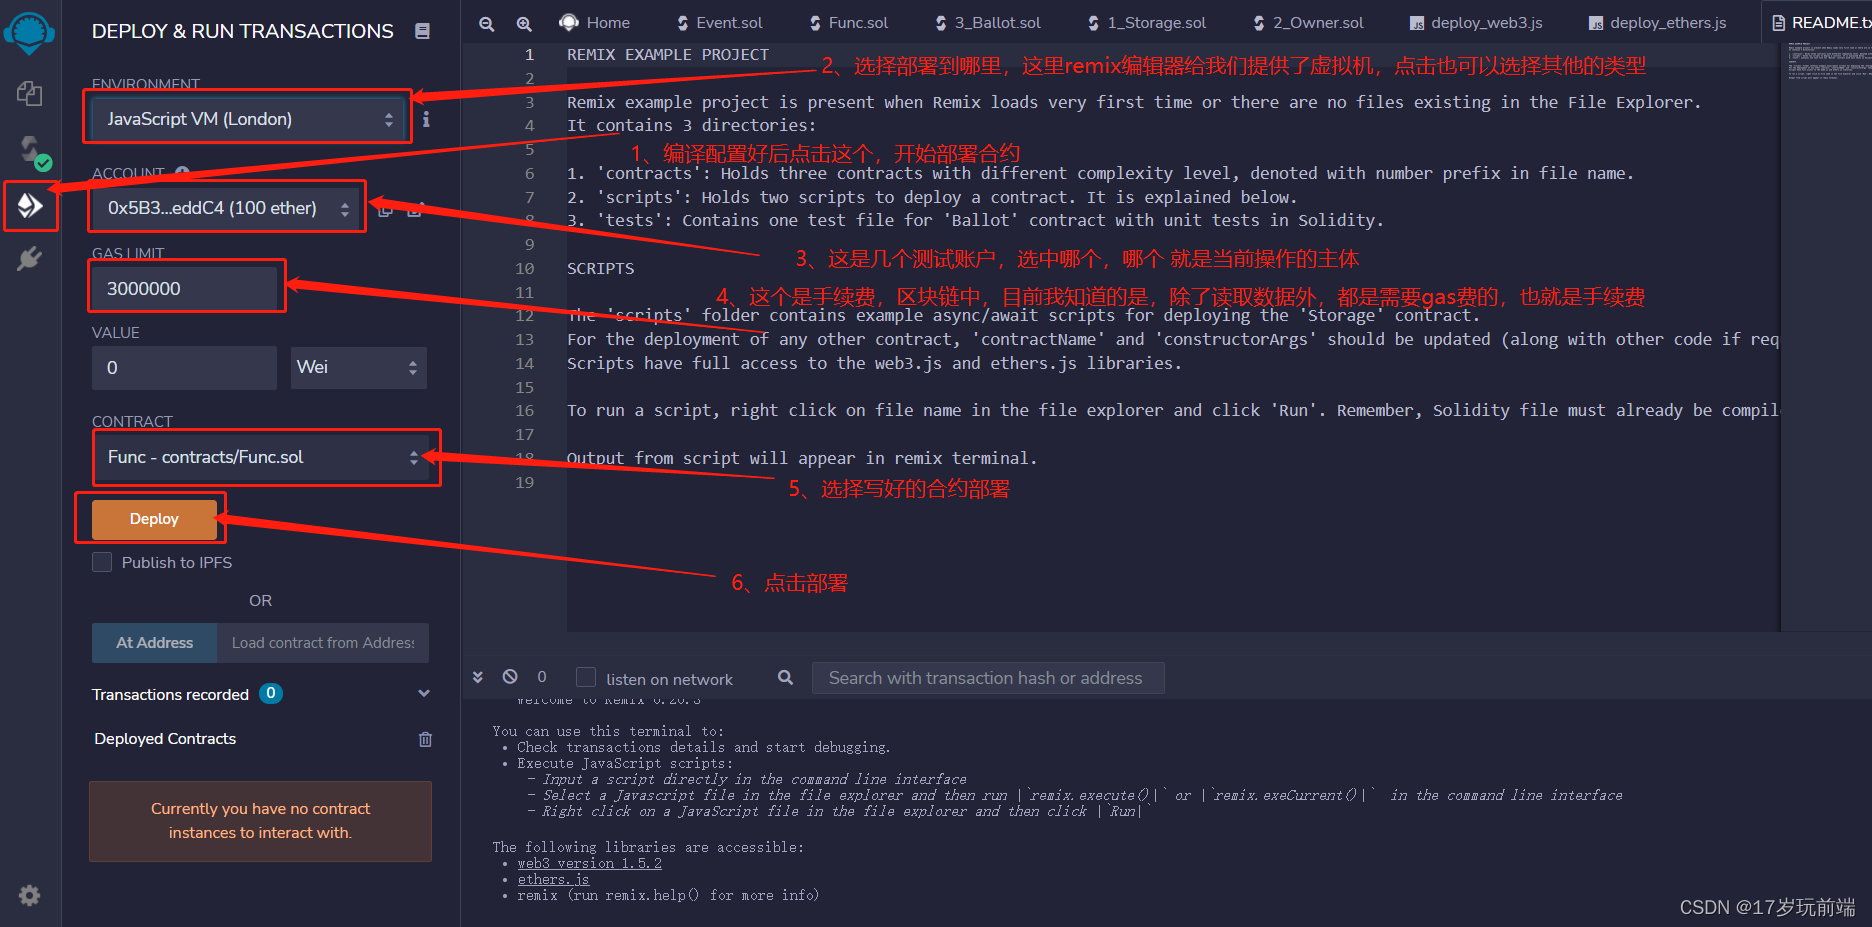Click the pending transactions count 0
Viewport: 1872px width, 927px height.
pos(542,677)
